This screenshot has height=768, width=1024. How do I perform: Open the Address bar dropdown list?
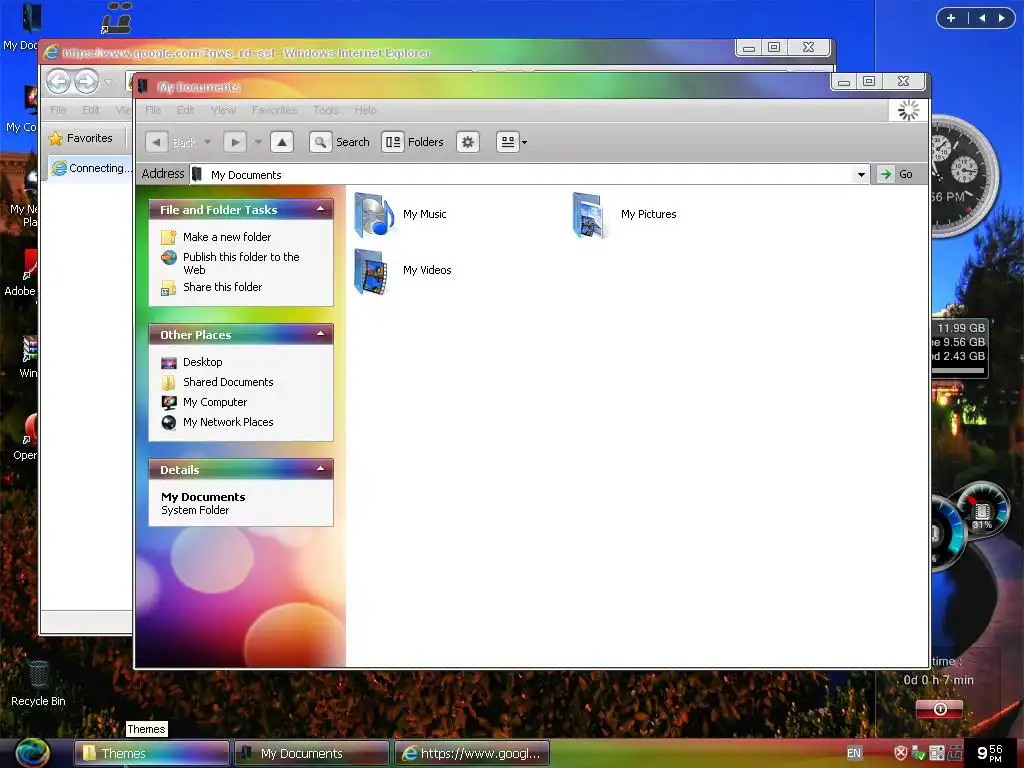tap(861, 174)
